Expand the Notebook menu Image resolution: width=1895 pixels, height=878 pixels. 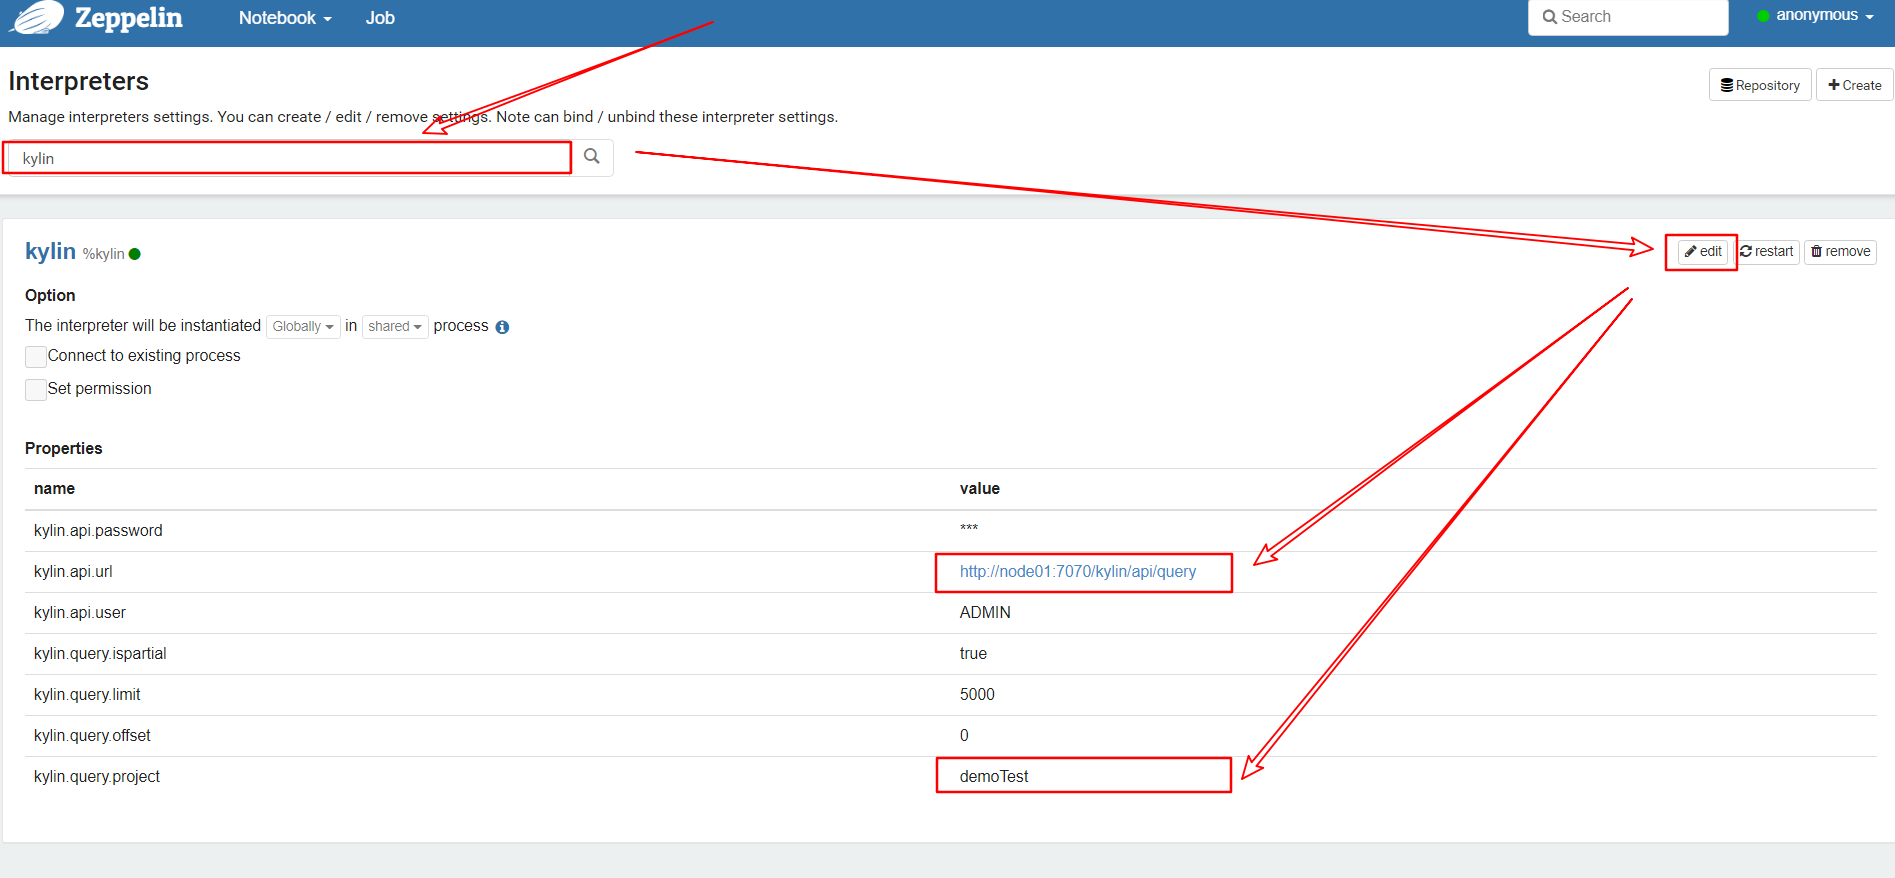click(285, 18)
